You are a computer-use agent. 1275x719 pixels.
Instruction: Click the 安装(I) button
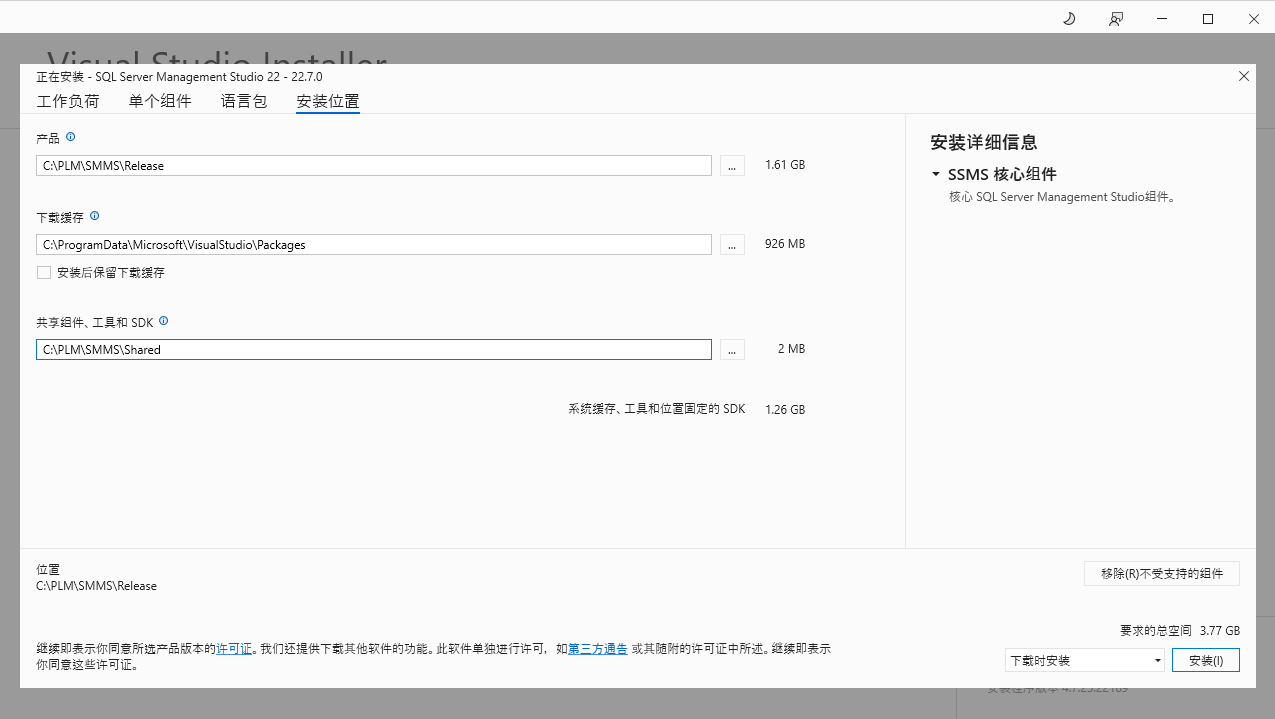coord(1206,660)
